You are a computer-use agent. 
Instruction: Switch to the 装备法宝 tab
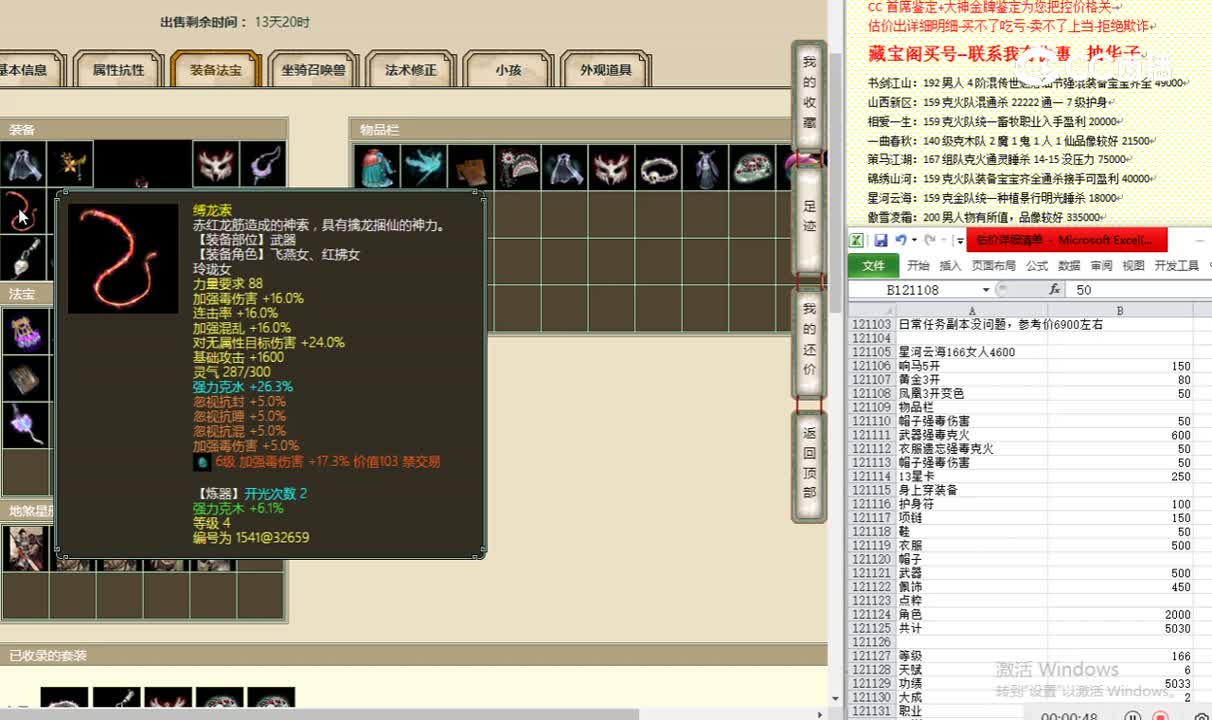216,70
